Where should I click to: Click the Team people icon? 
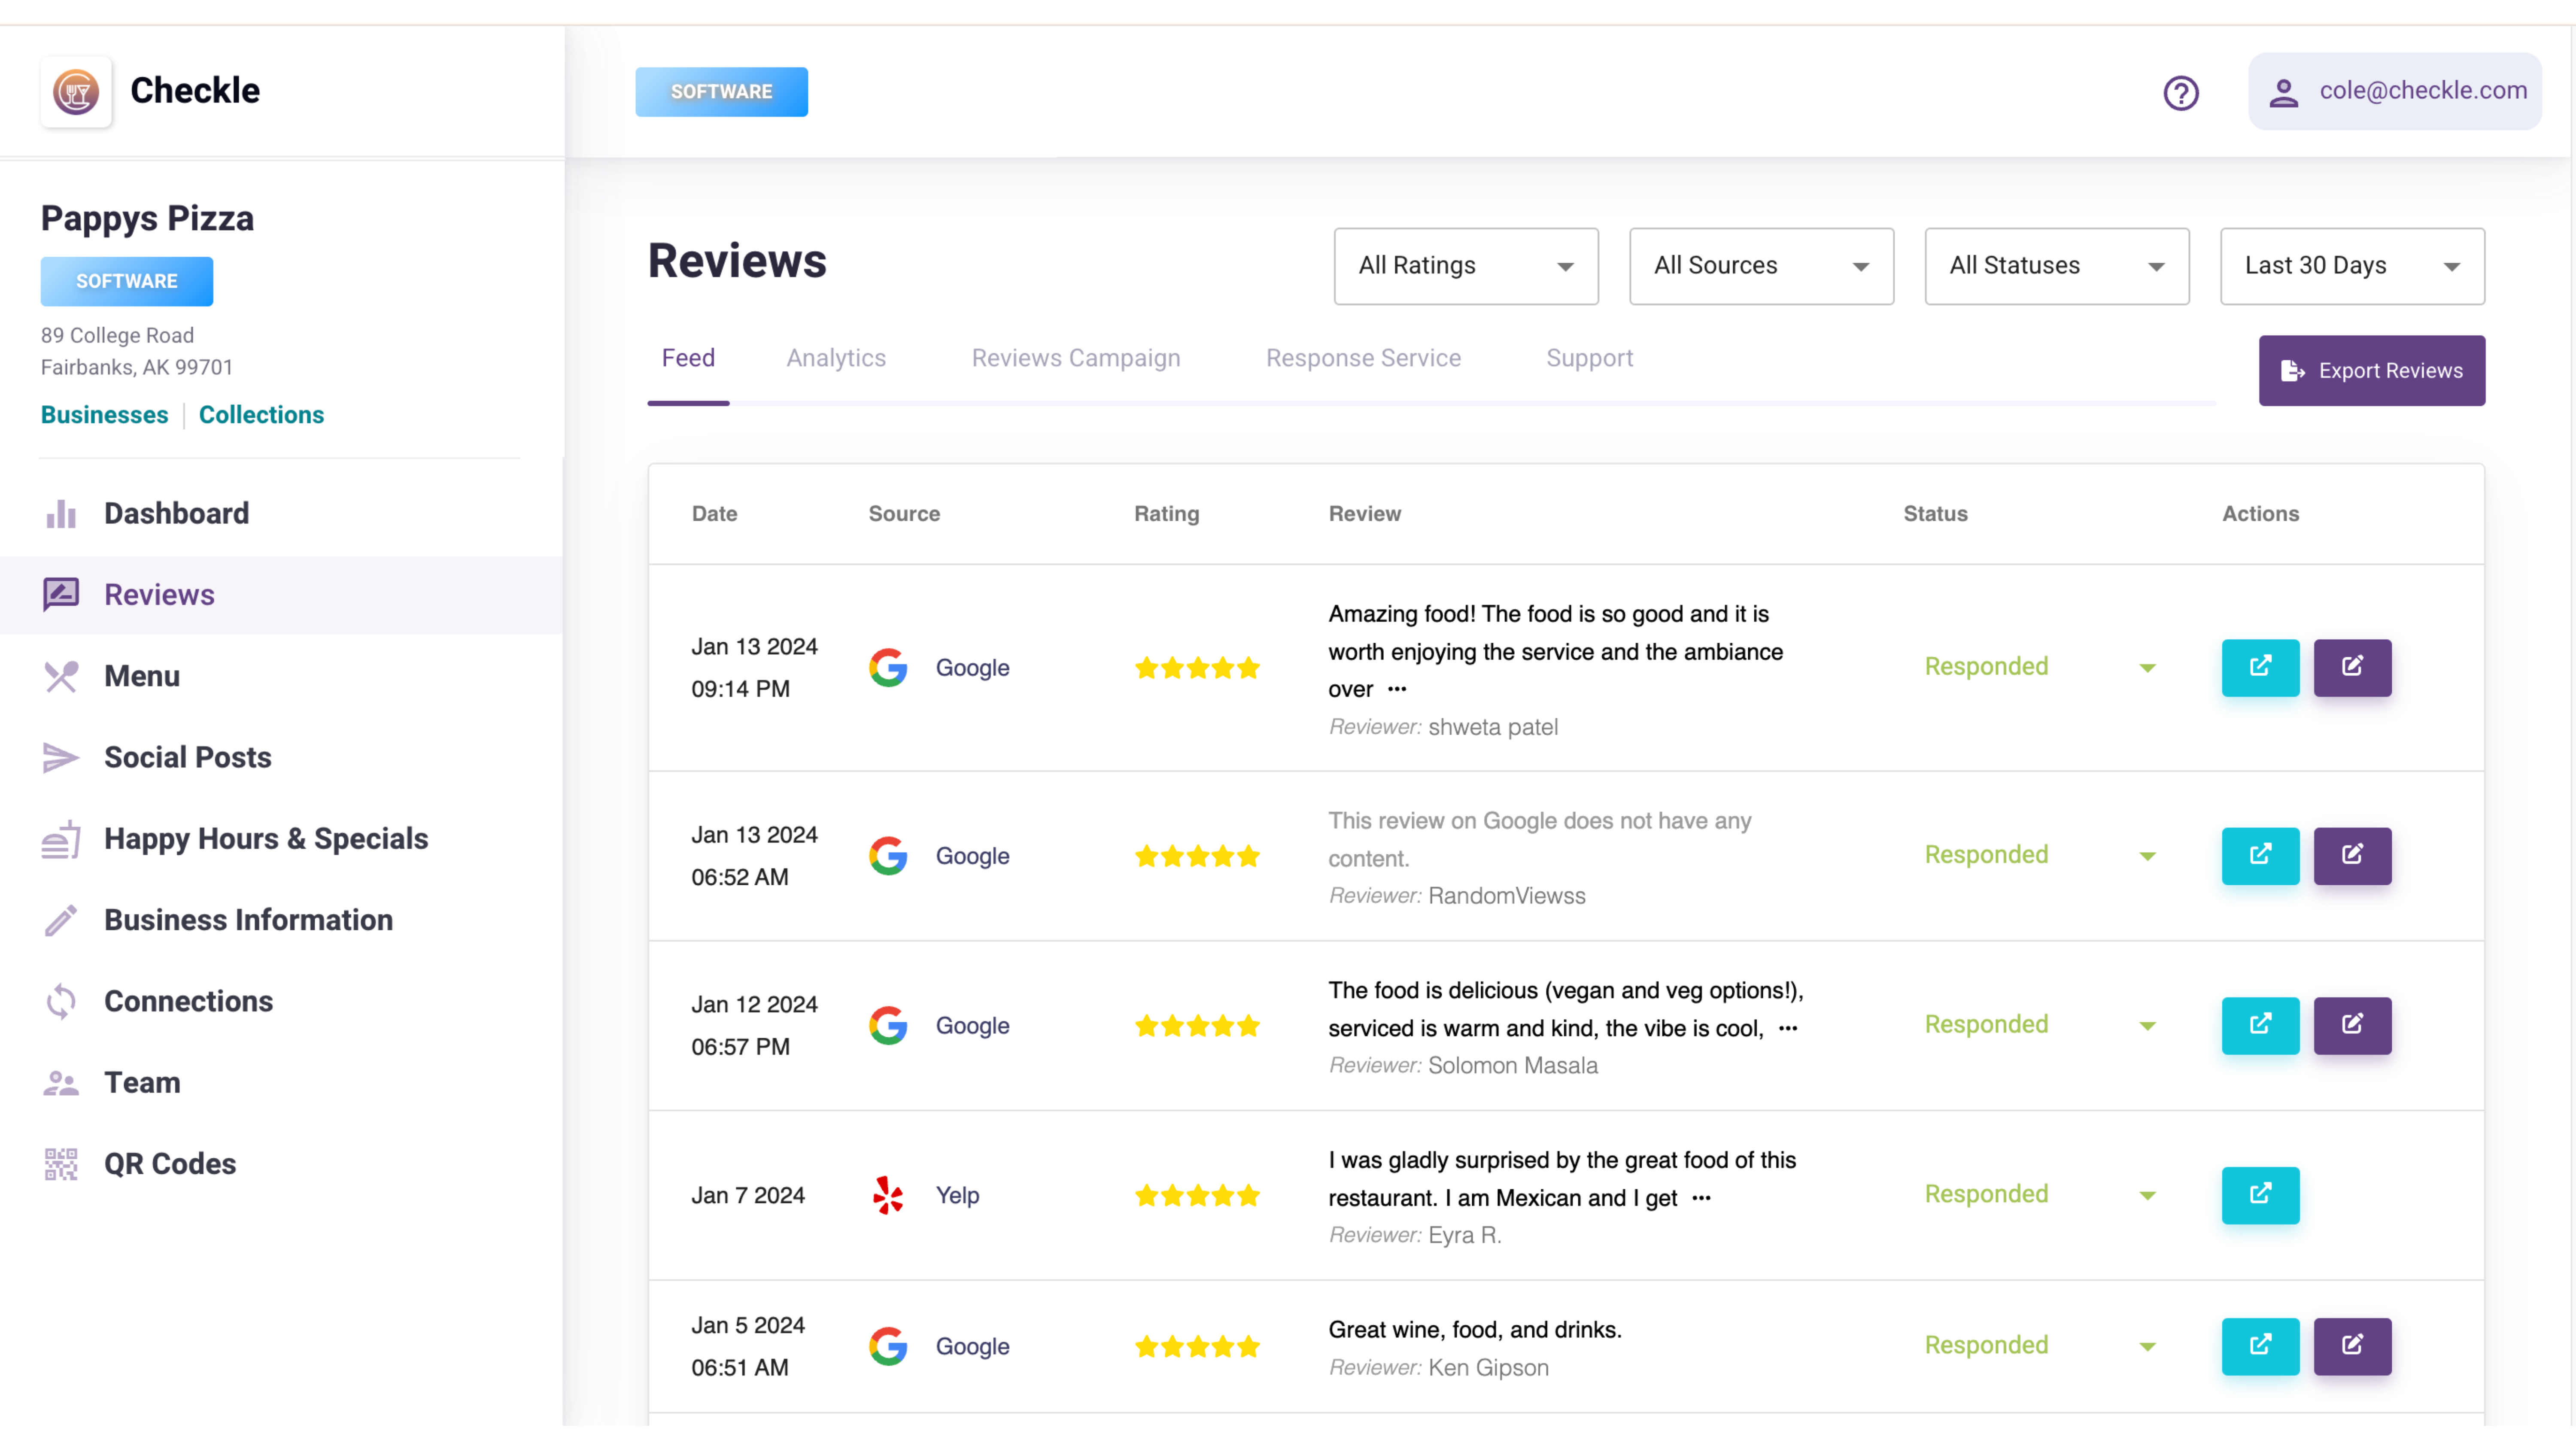pos(61,1083)
